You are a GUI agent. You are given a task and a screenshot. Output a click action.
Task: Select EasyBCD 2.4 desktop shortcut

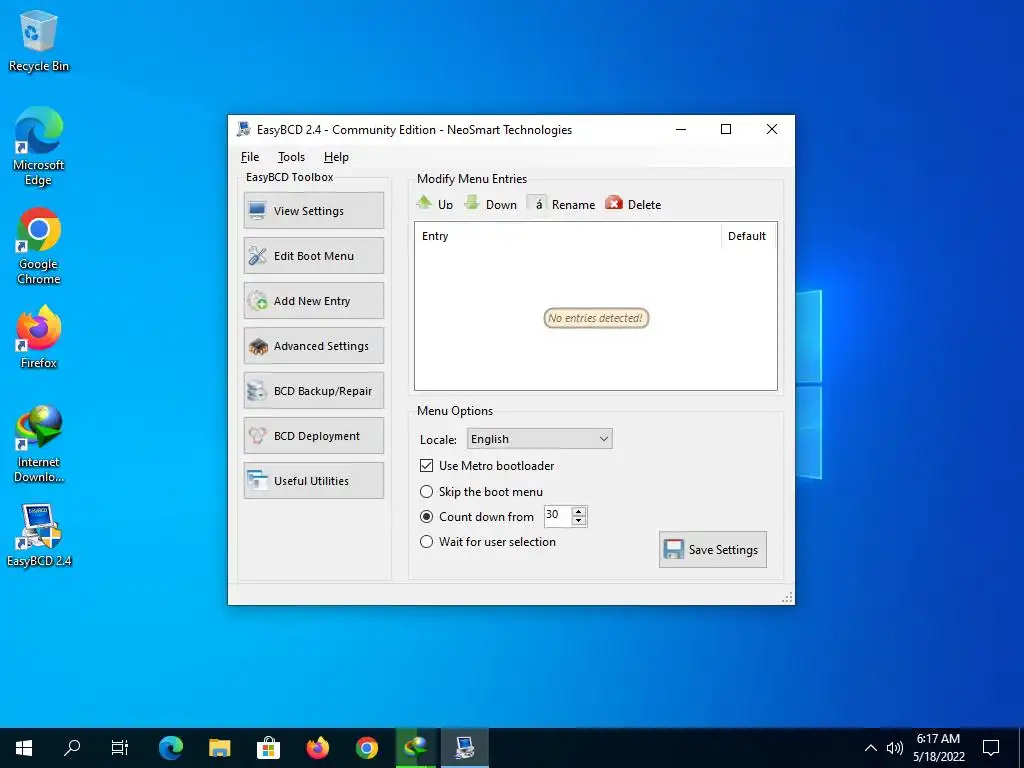point(39,536)
